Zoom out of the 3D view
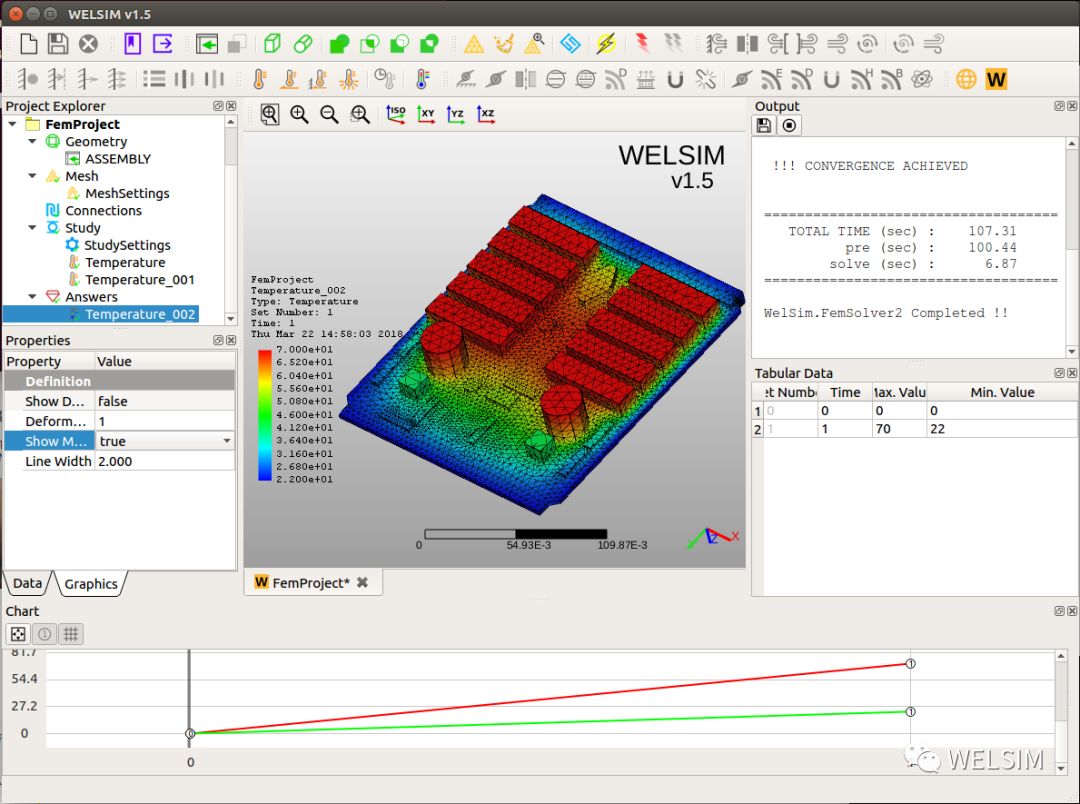The image size is (1080, 804). pyautogui.click(x=329, y=114)
